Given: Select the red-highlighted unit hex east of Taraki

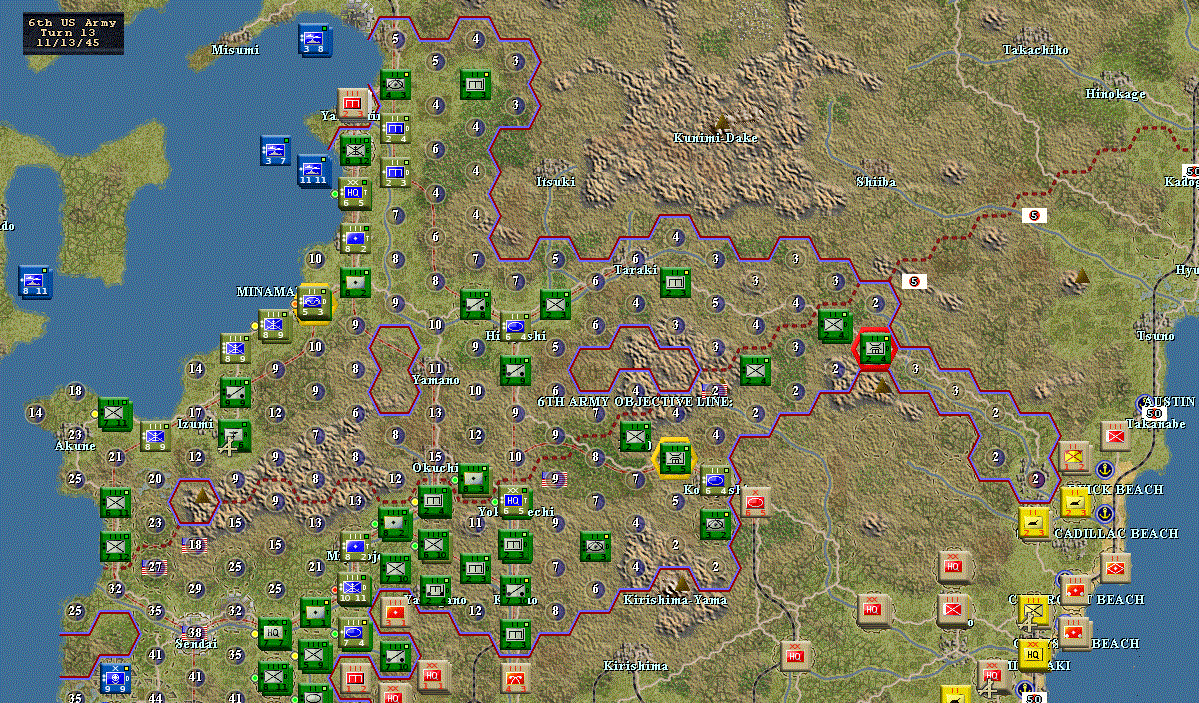Looking at the screenshot, I should point(875,349).
